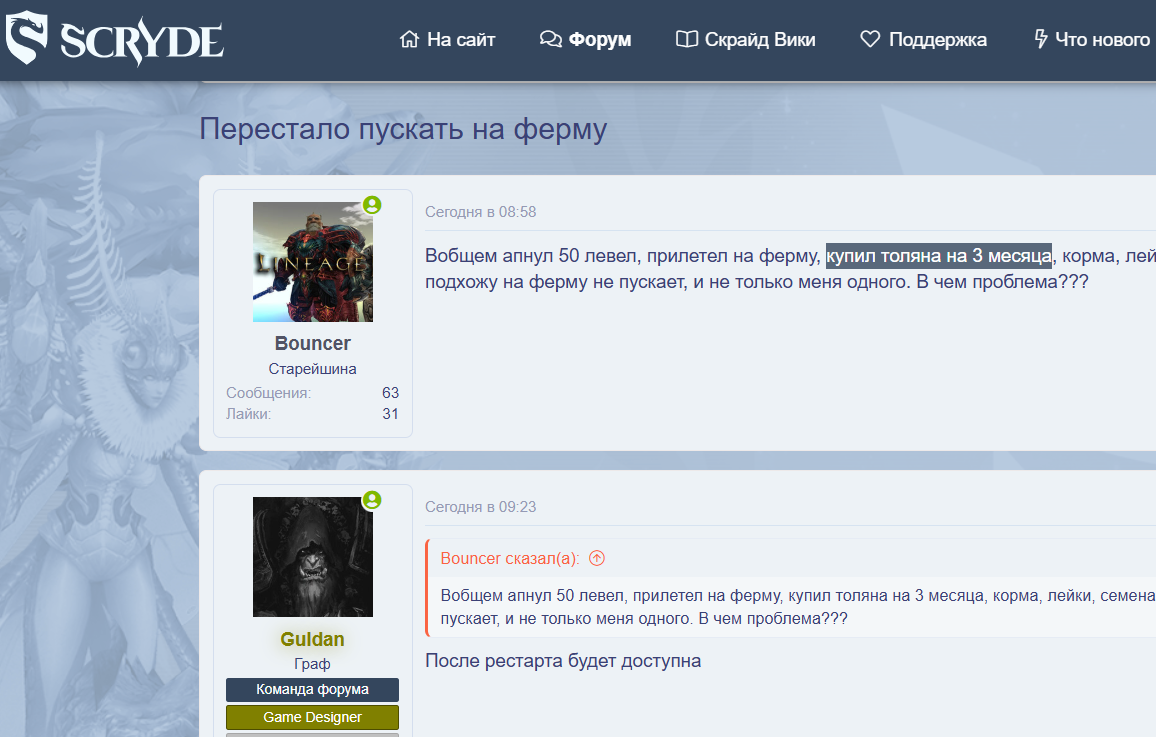Click Guldan's green online status badge
Image resolution: width=1156 pixels, height=737 pixels.
tap(372, 500)
